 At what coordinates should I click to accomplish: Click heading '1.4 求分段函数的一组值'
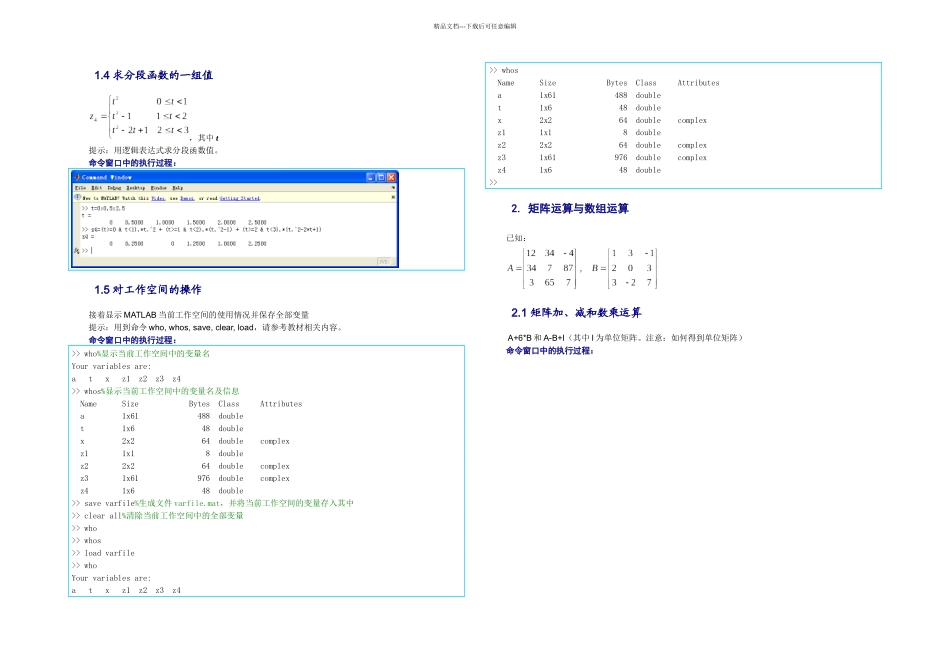click(153, 75)
